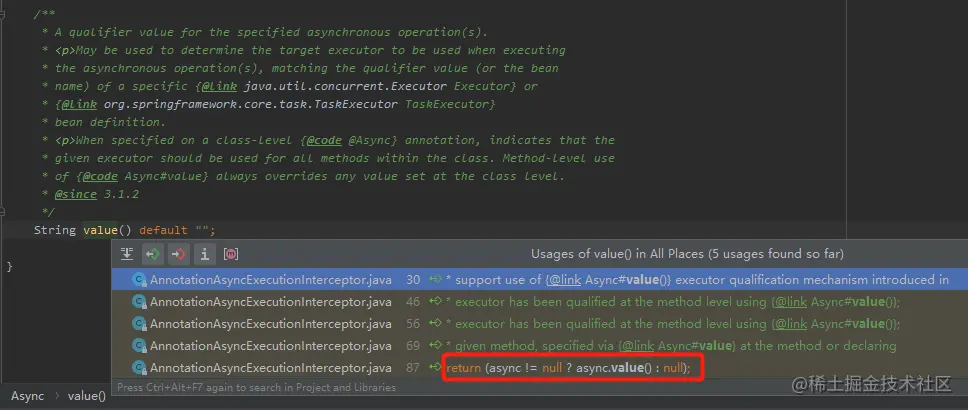Select the usage row at line 30
968x410 pixels.
[540, 280]
